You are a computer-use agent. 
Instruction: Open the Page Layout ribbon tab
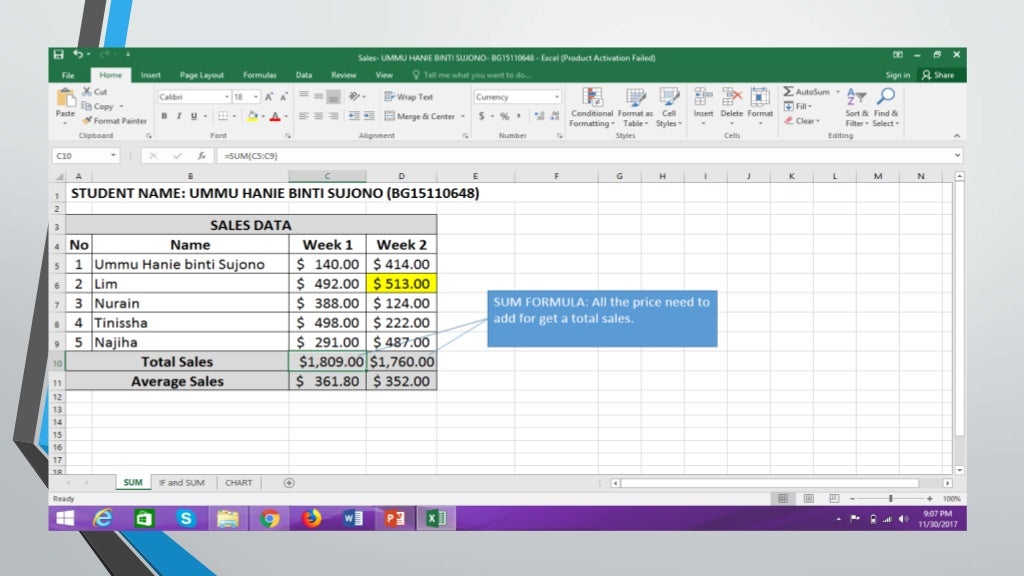202,75
